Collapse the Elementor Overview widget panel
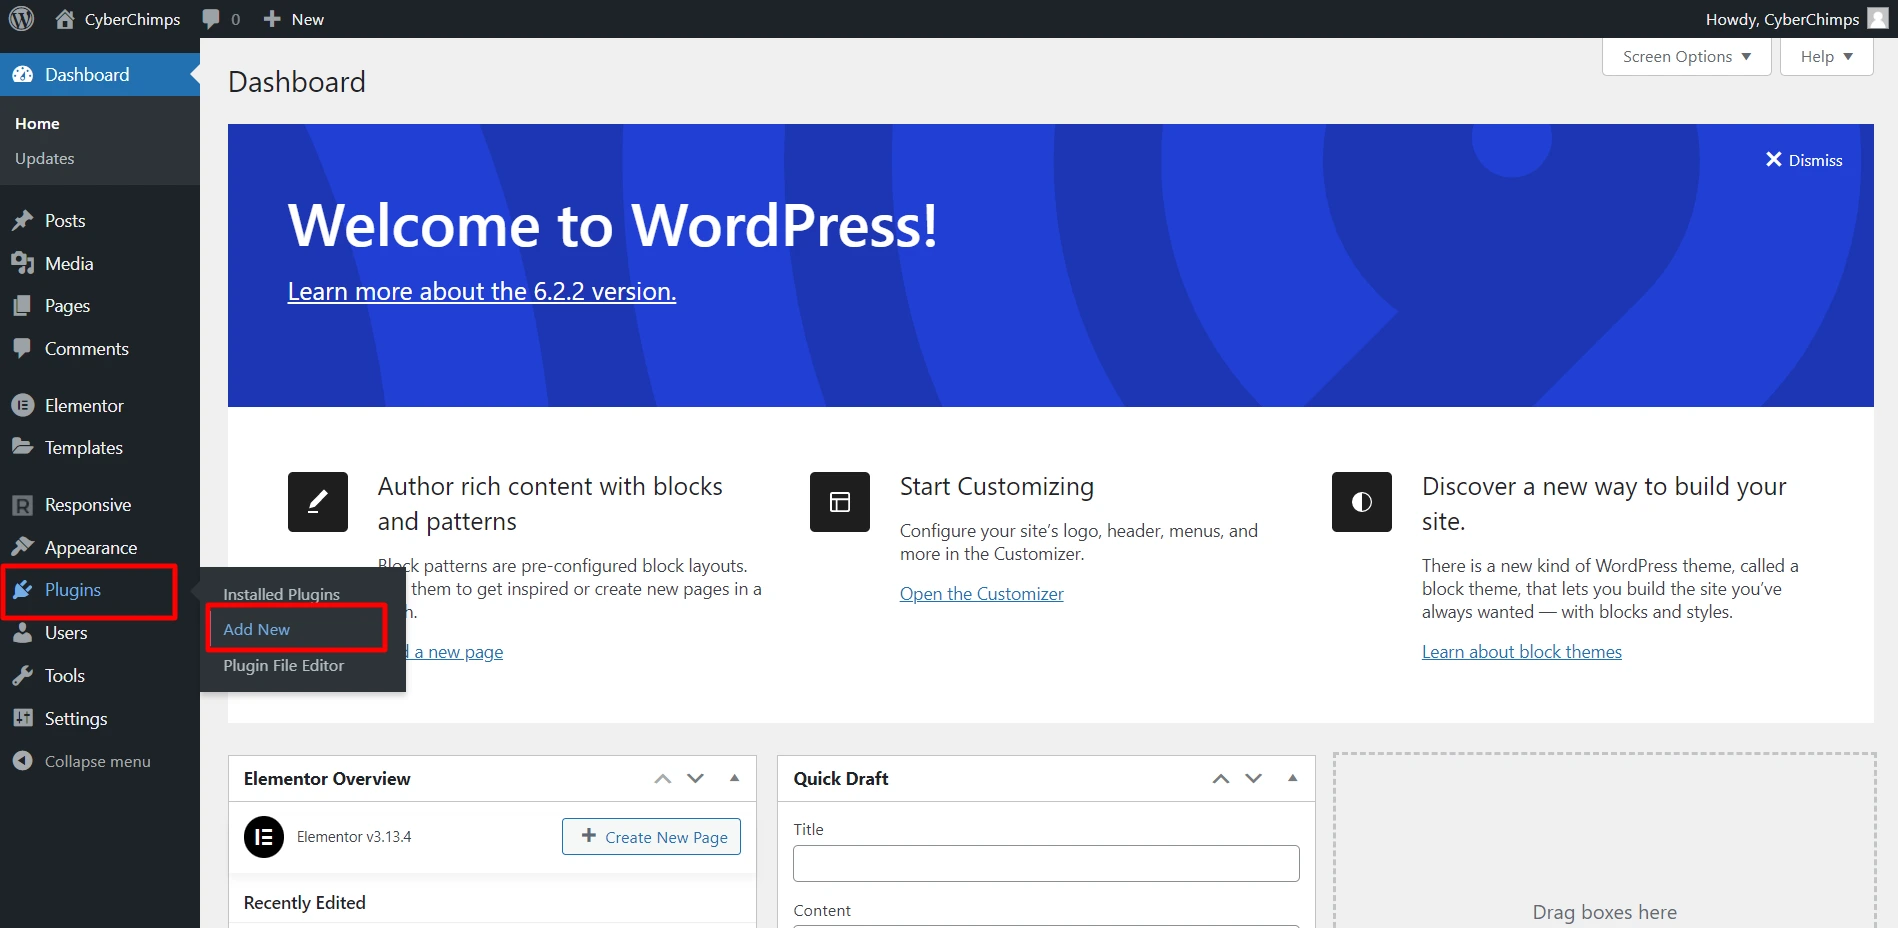 coord(735,778)
